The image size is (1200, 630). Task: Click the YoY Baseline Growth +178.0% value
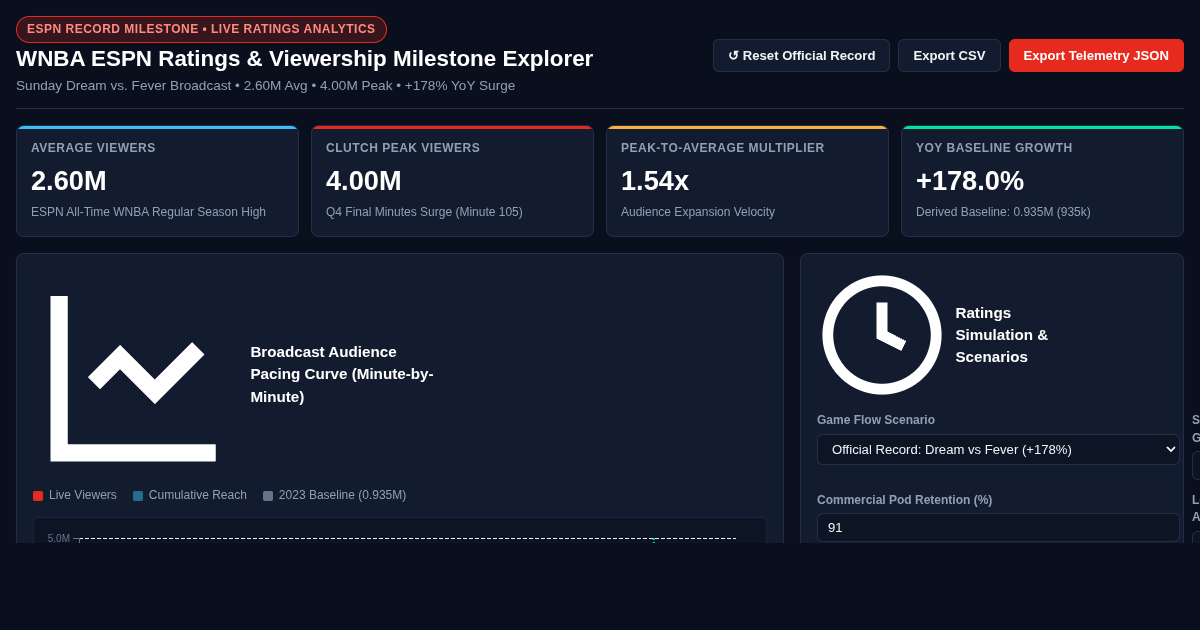pyautogui.click(x=970, y=181)
